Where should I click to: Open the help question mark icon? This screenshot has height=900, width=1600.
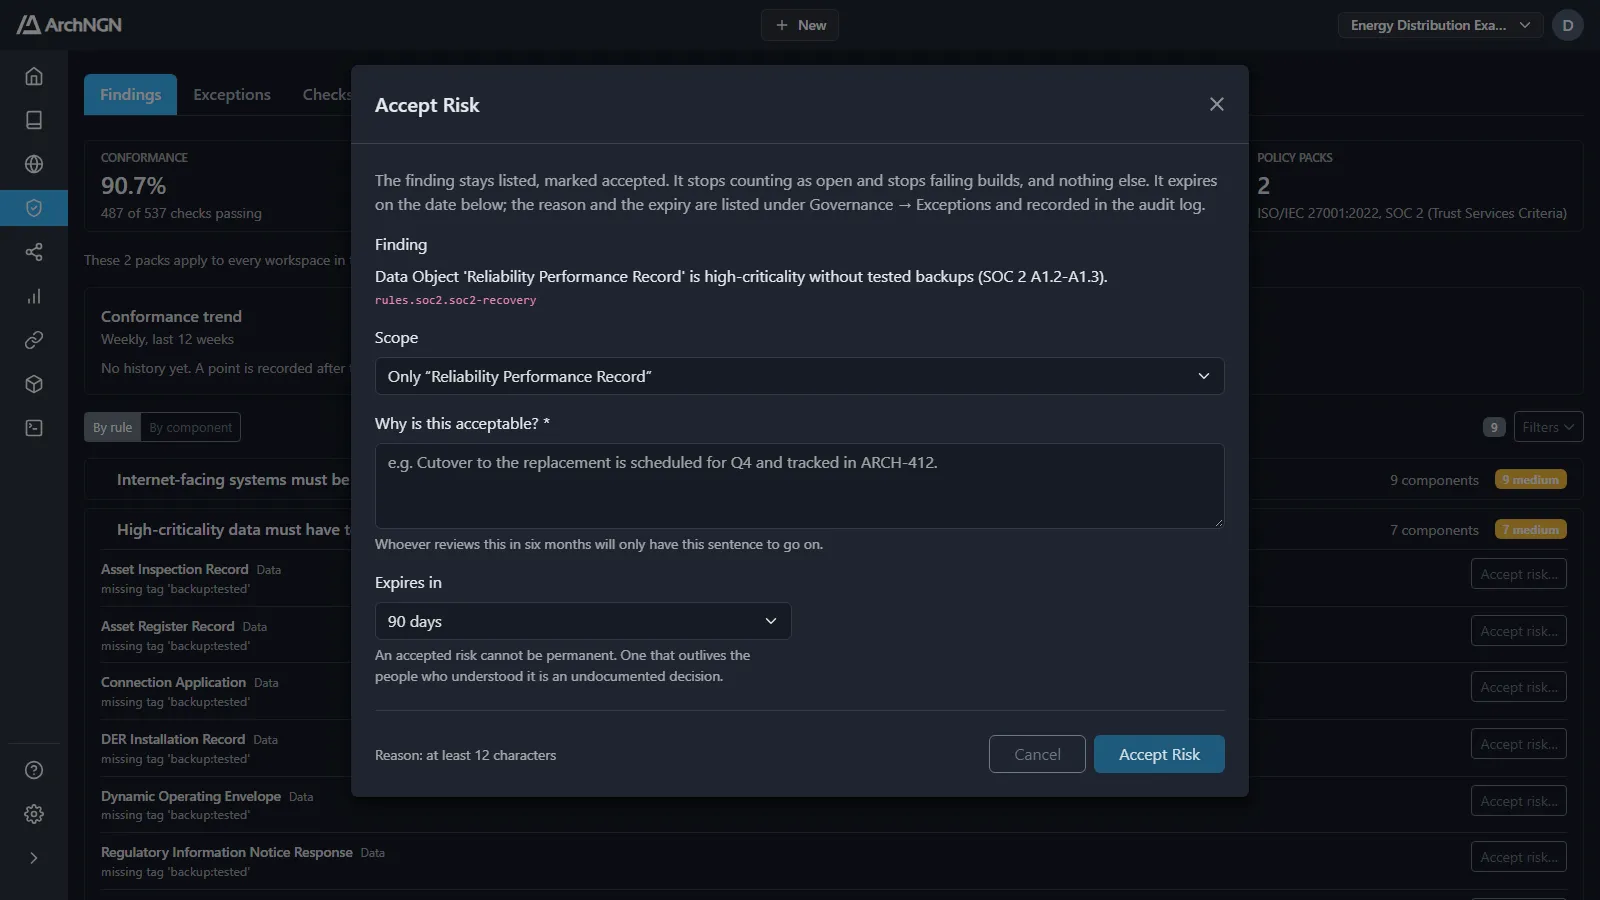point(34,770)
